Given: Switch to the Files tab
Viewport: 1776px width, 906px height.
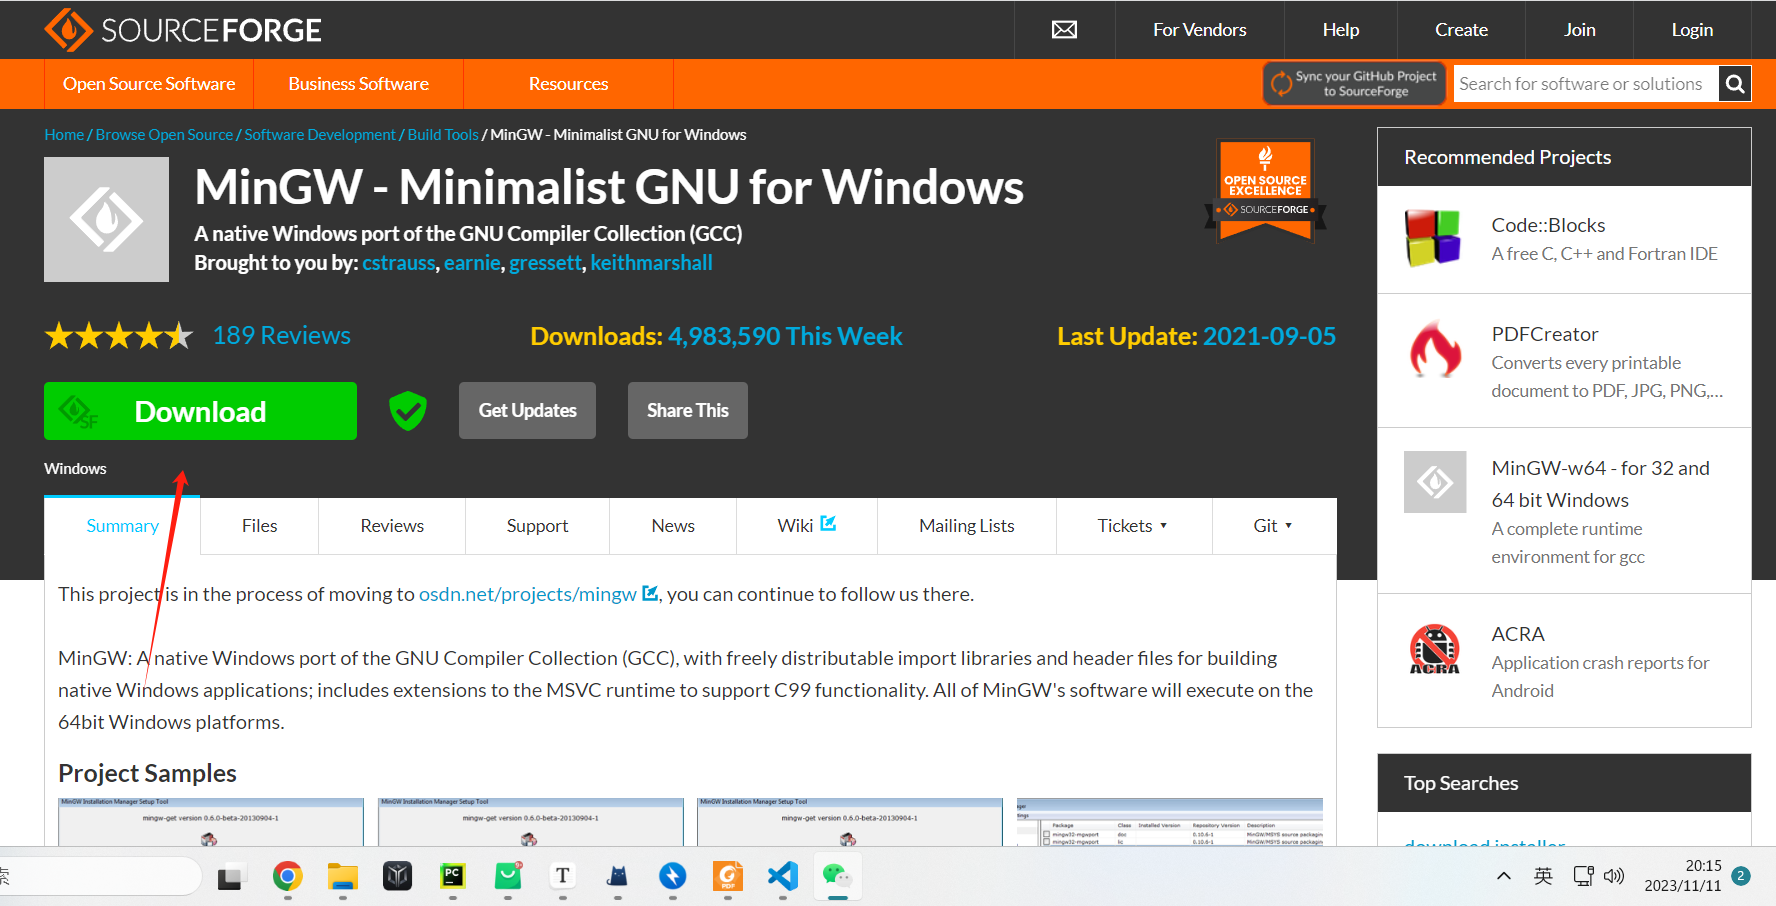Looking at the screenshot, I should pos(260,526).
